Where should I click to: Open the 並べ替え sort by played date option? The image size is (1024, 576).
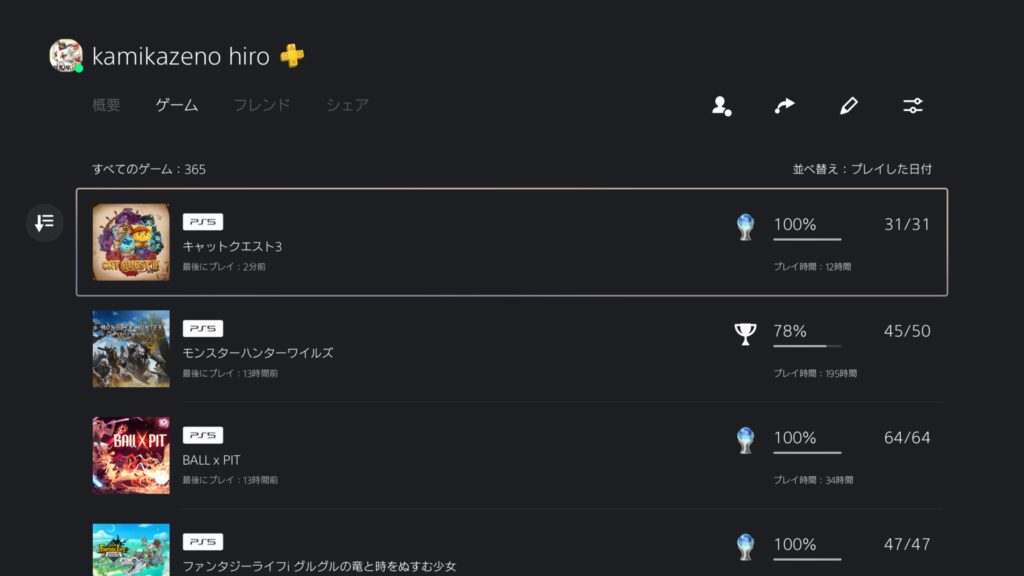tap(865, 169)
